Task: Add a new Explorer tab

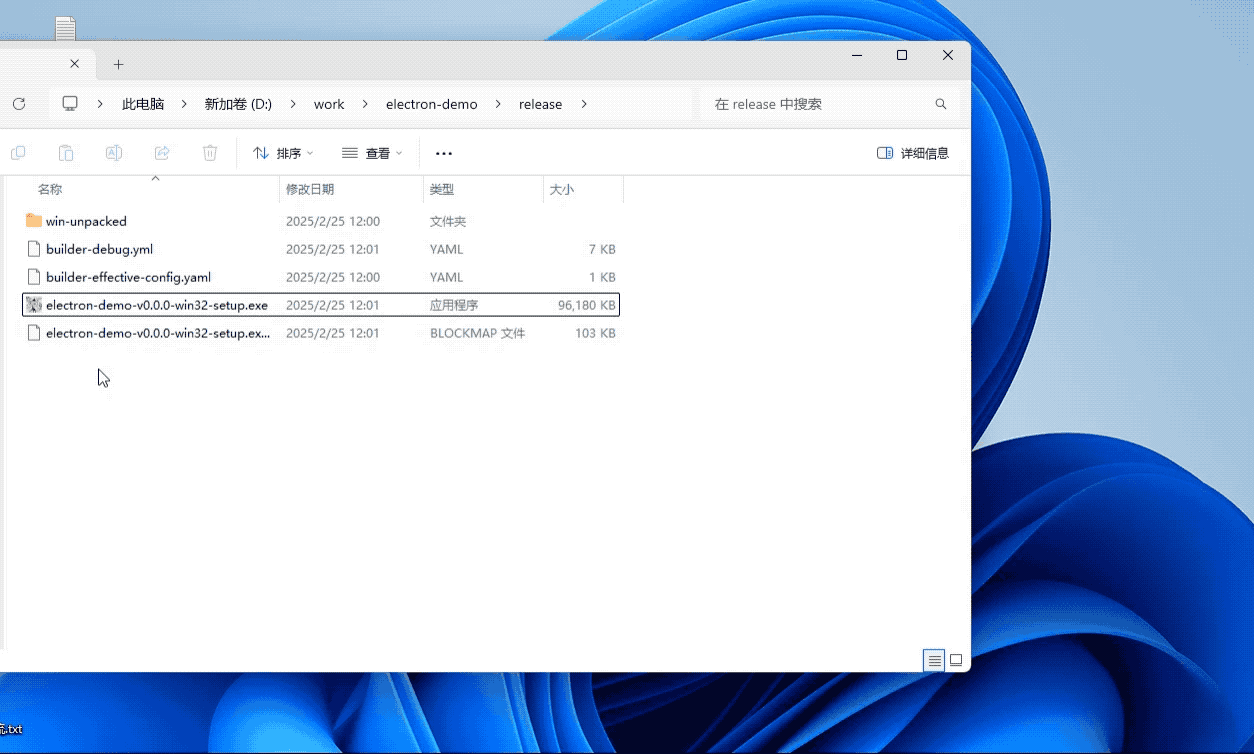Action: tap(118, 64)
